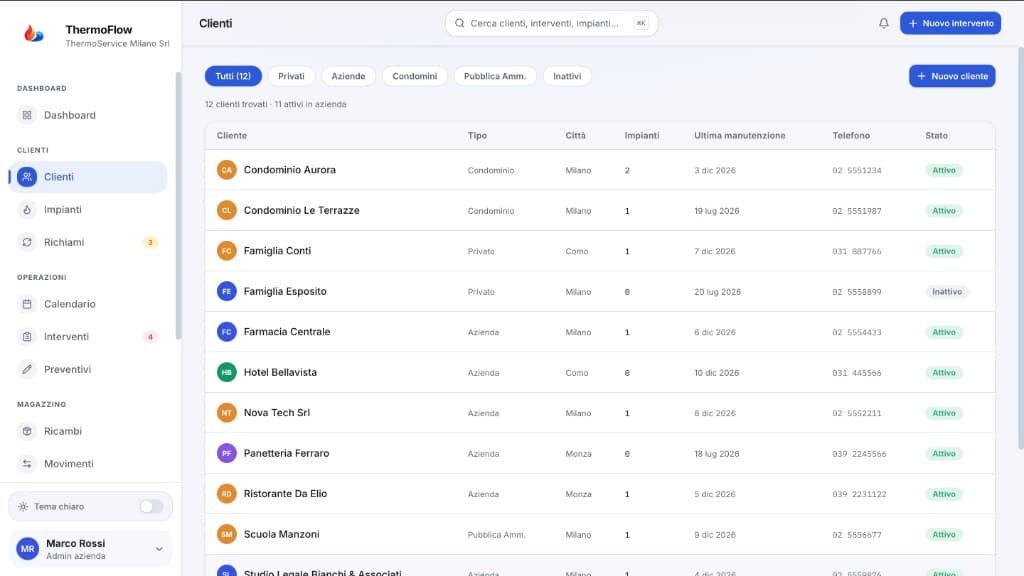Click the Movimenti arrows icon
Viewport: 1024px width, 576px height.
pyautogui.click(x=27, y=464)
